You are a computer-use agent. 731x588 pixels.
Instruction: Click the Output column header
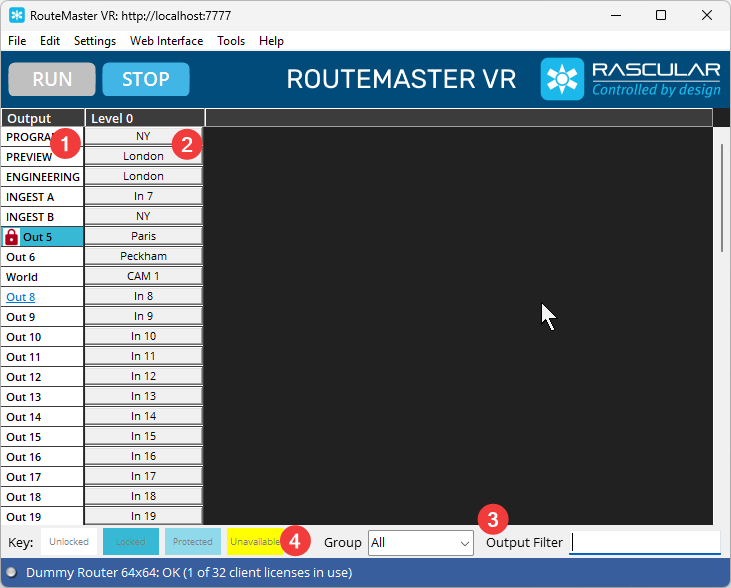[42, 118]
